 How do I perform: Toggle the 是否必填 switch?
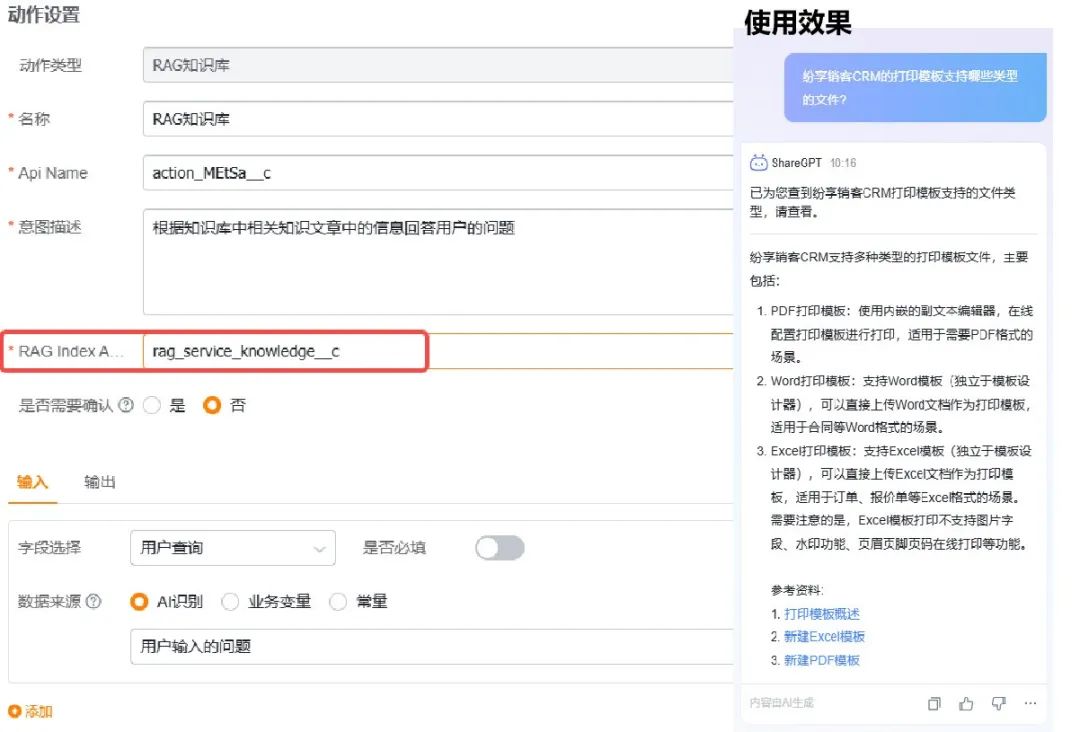coord(499,548)
